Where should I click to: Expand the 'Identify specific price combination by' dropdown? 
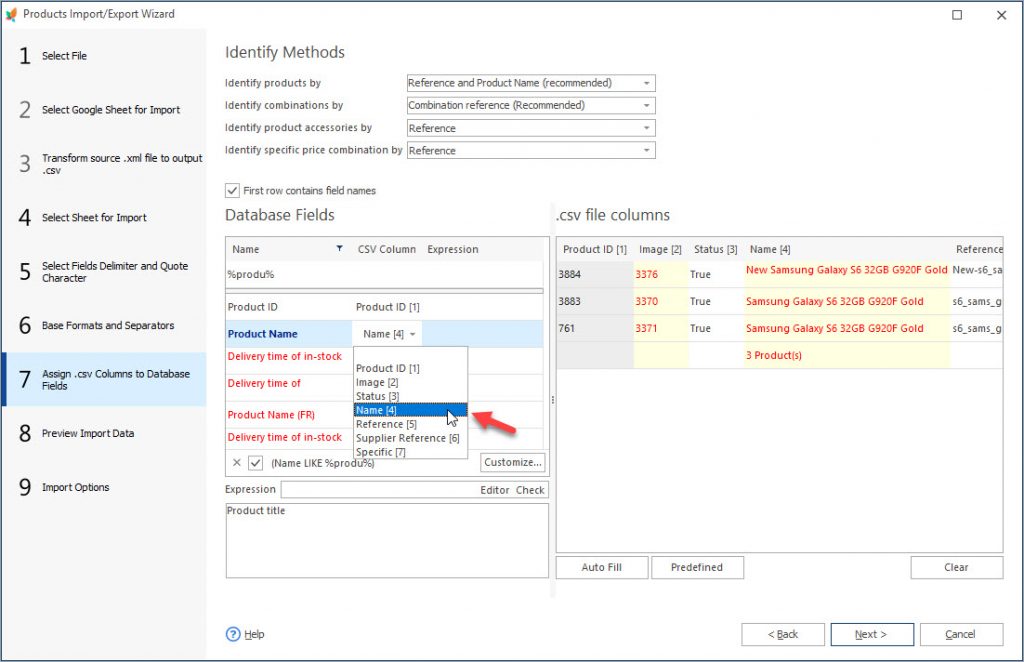click(646, 150)
